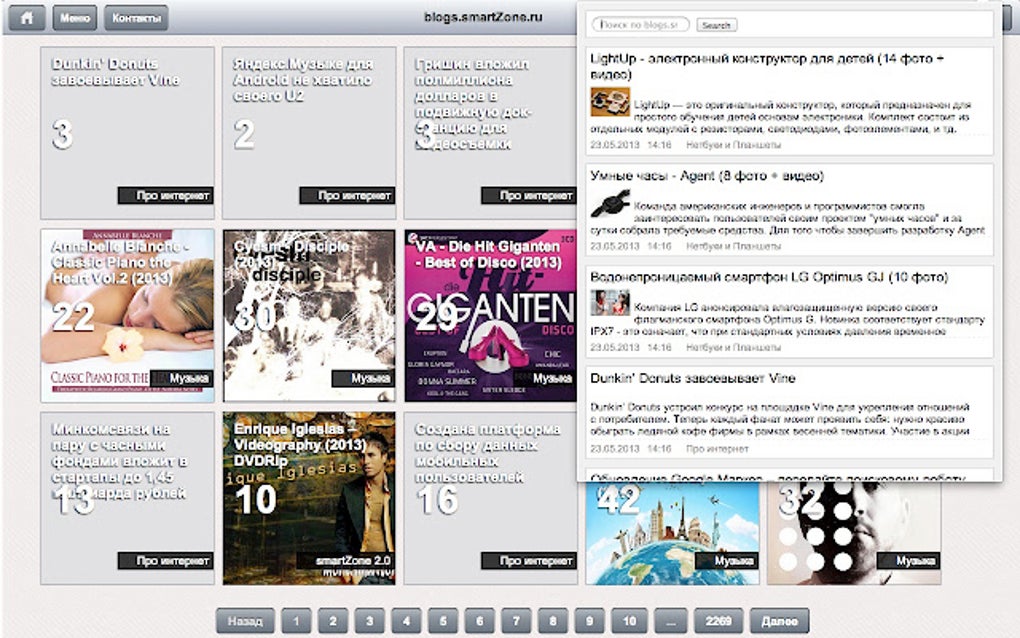This screenshot has height=638, width=1020.
Task: Select Про интернет tag on Минкомсвязи tile
Action: [165, 561]
